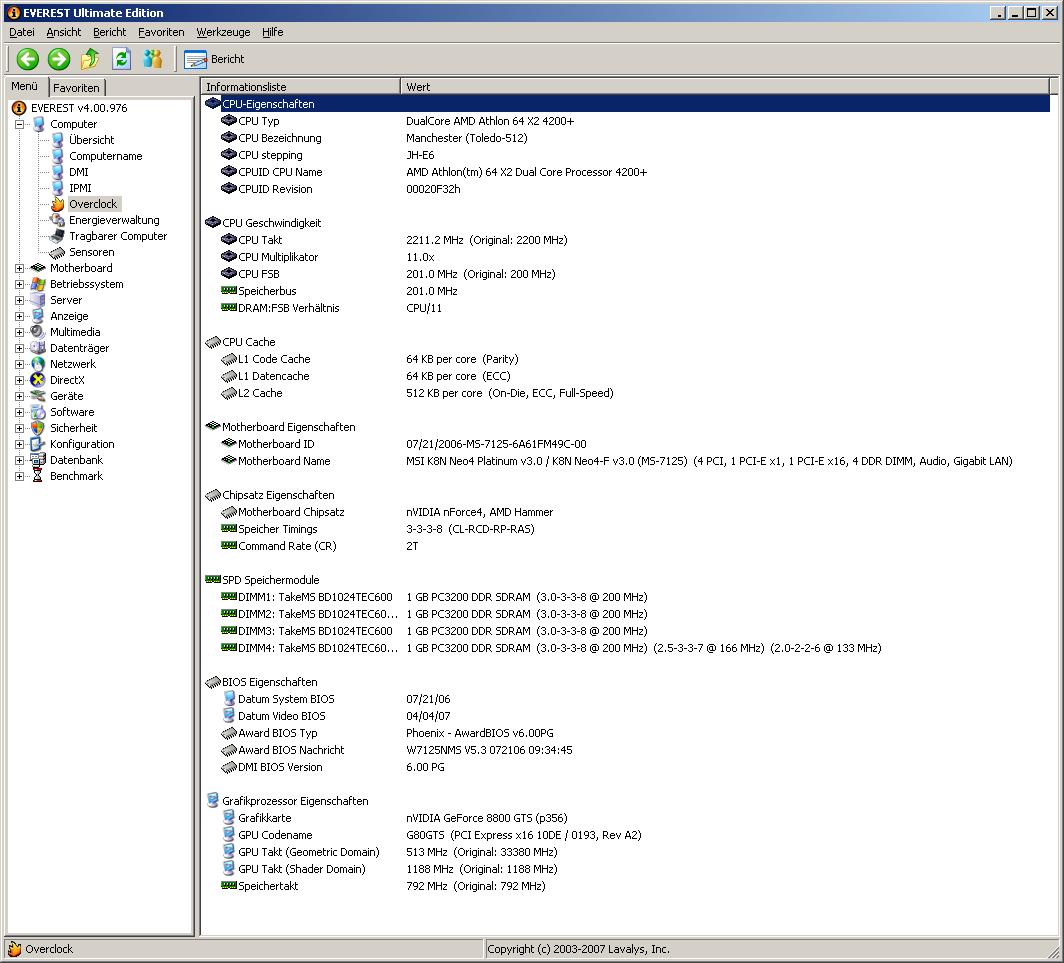The image size is (1064, 963).
Task: Open the Datei menu
Action: (x=22, y=32)
